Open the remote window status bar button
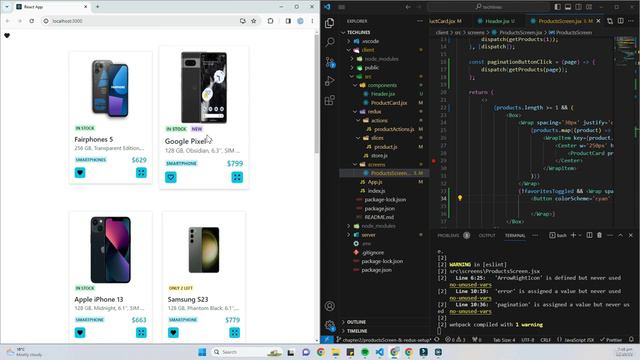 point(327,340)
